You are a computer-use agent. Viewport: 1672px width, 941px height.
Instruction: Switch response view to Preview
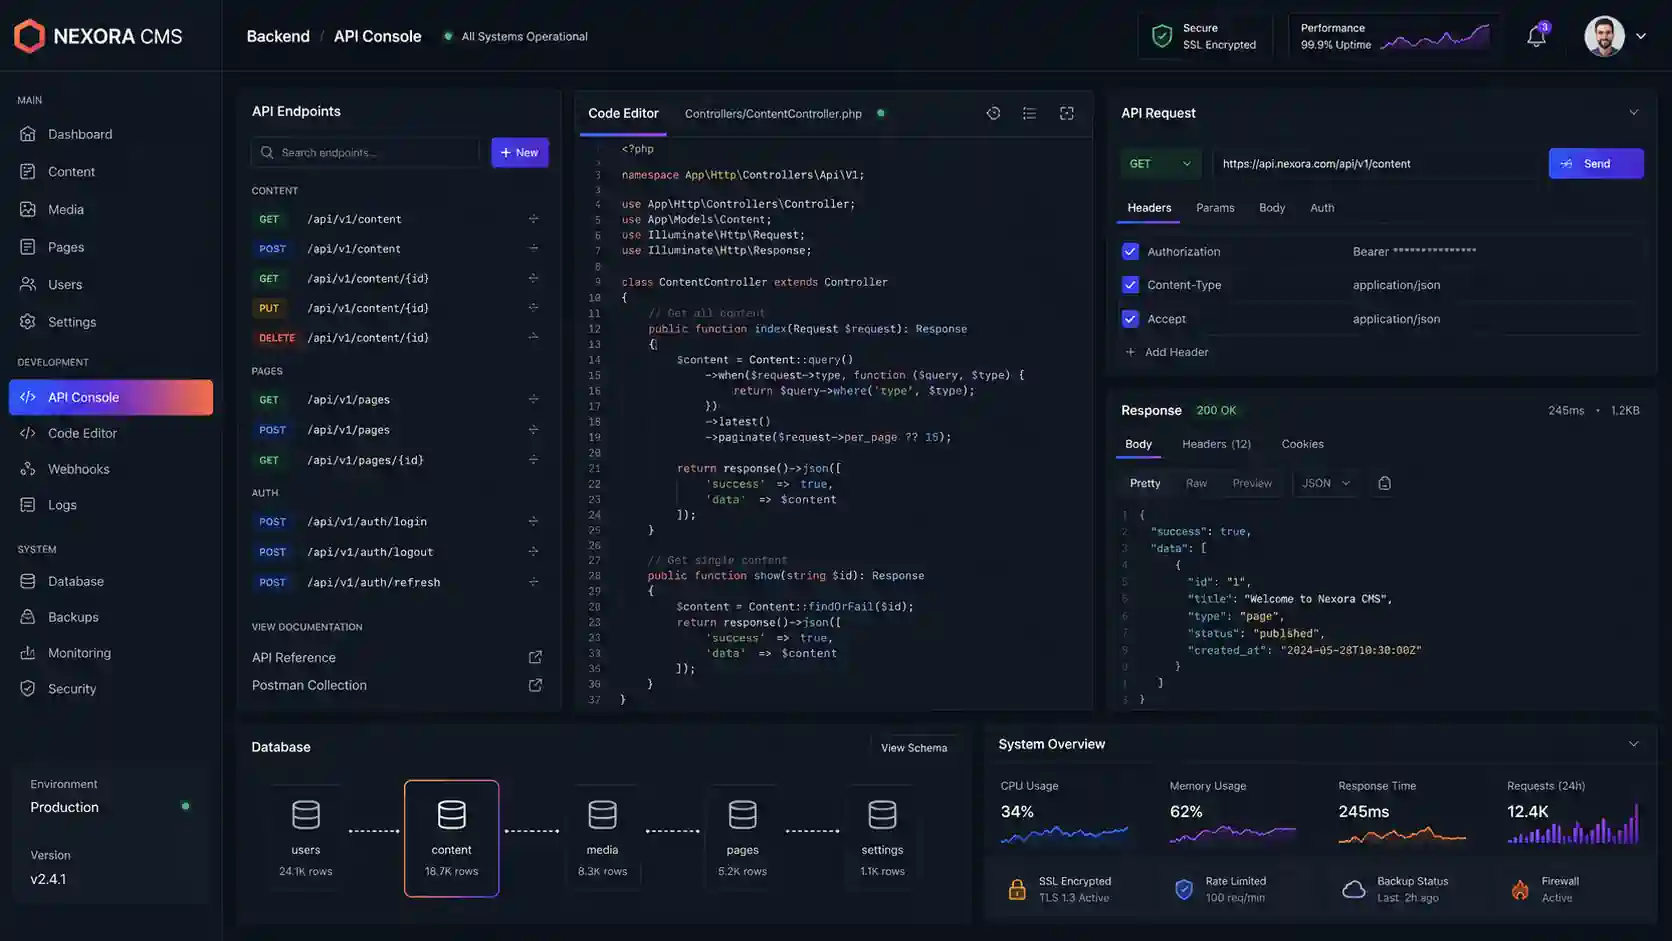[x=1252, y=483]
